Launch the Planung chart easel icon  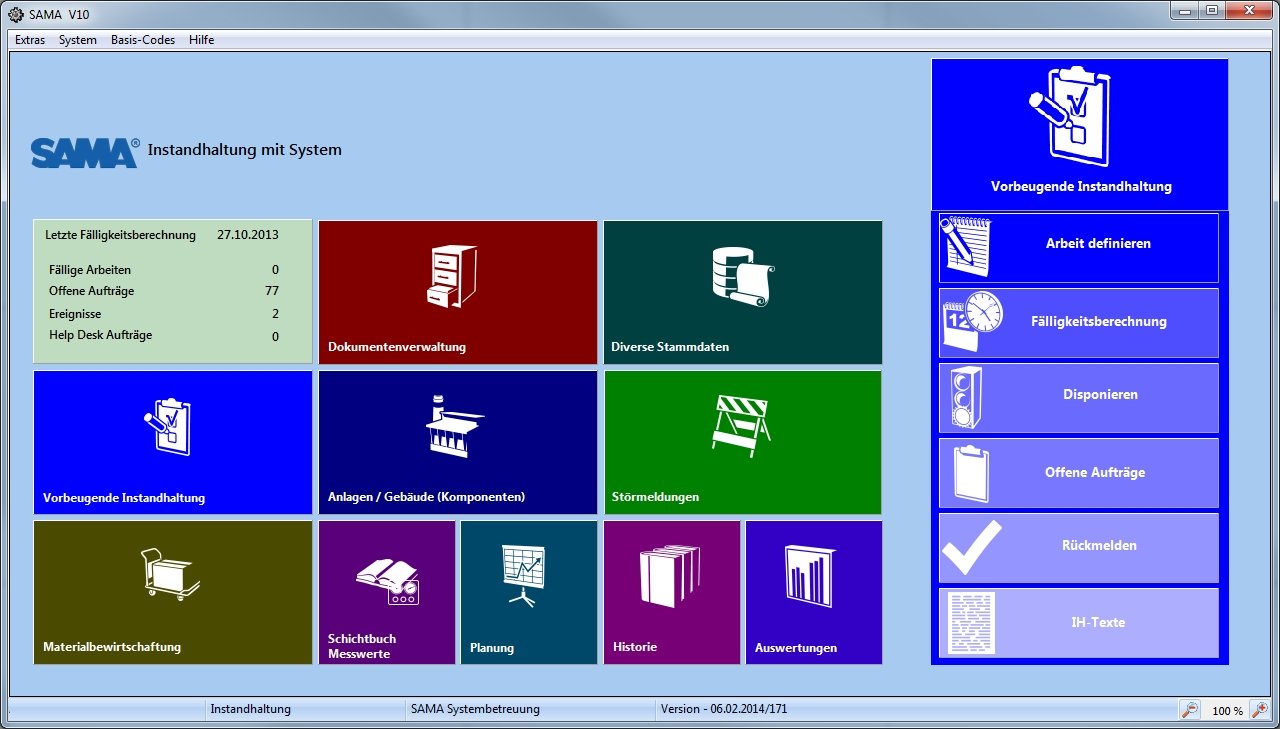coord(522,575)
